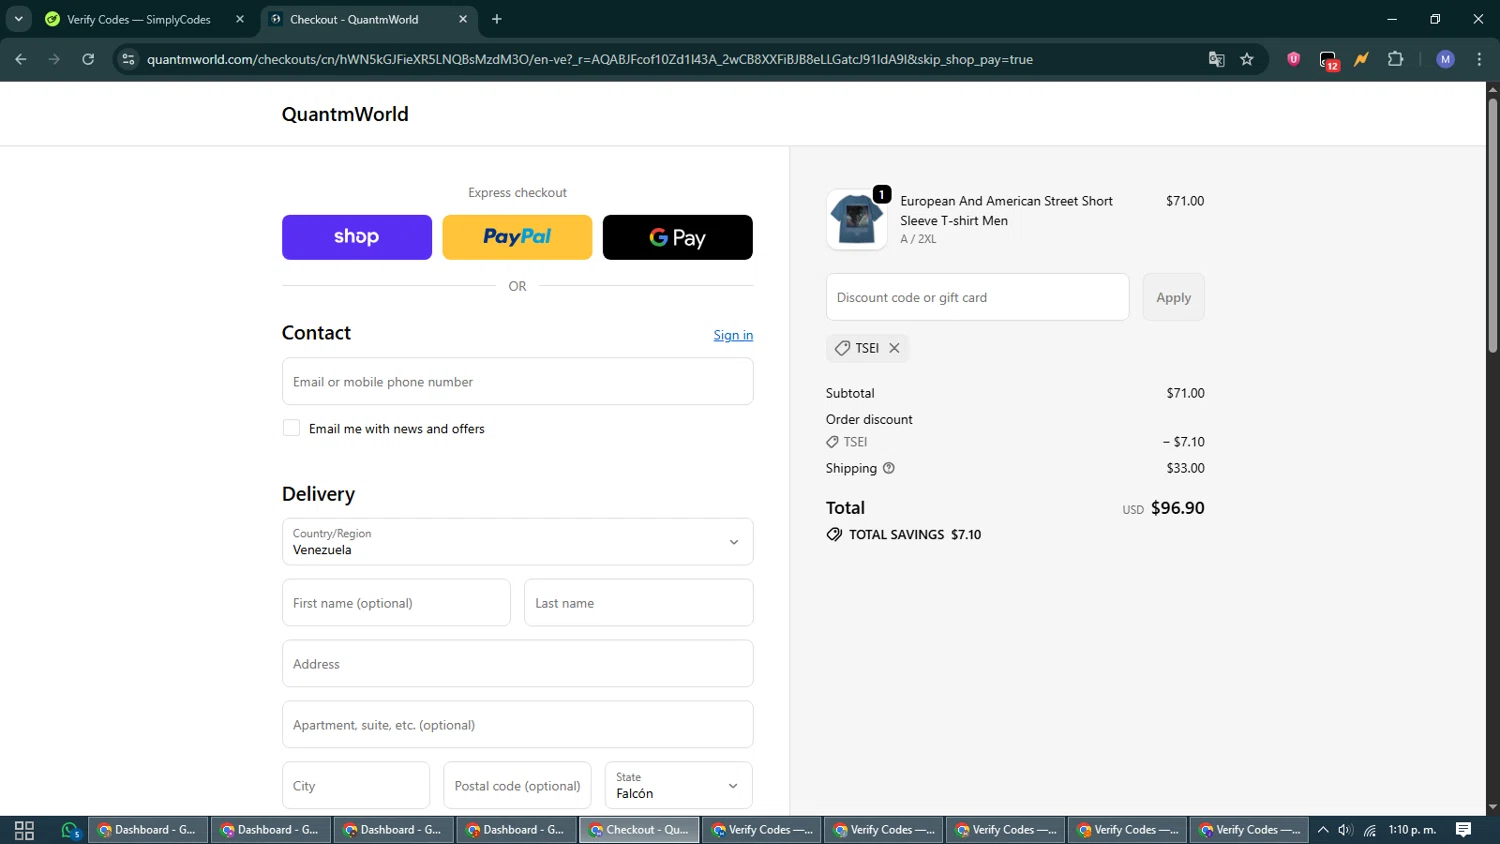Focus the Postal code (optional) field
This screenshot has width=1500, height=844.
[517, 786]
